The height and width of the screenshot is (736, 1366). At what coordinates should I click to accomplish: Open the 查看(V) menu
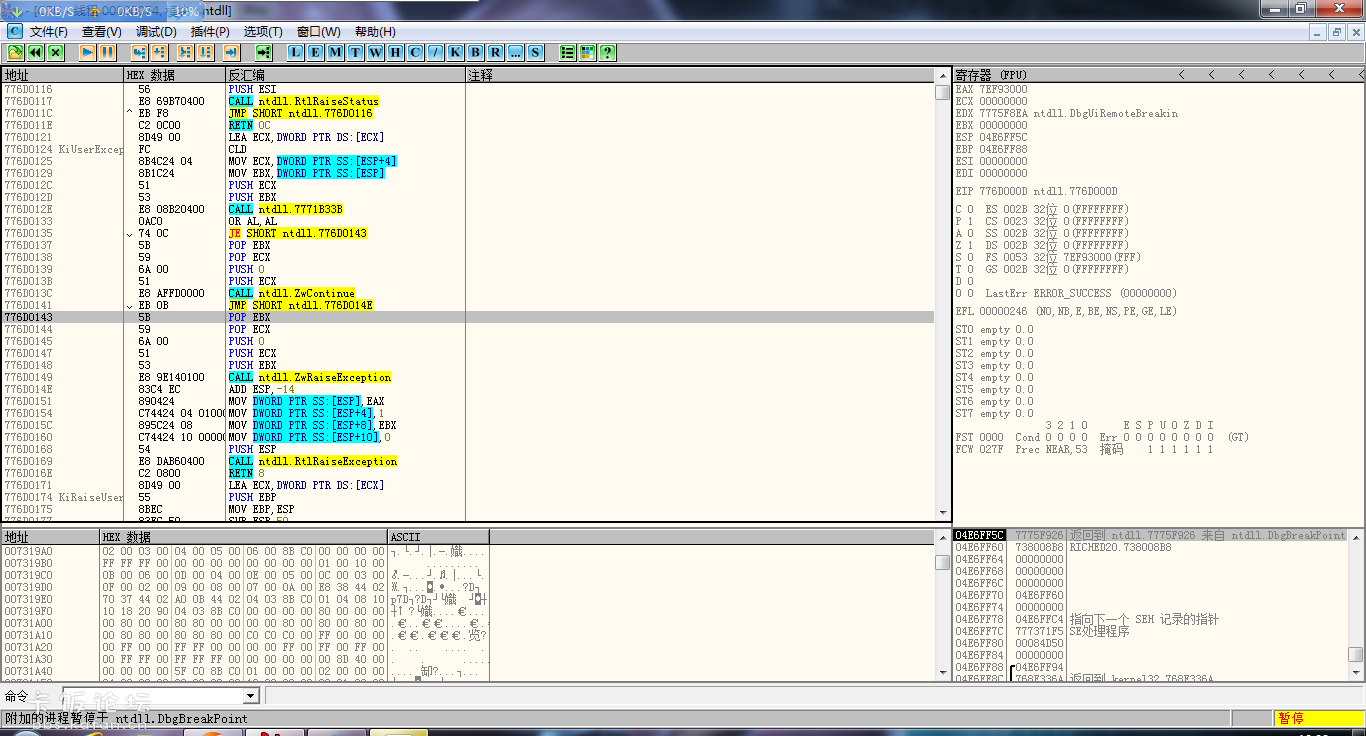102,32
